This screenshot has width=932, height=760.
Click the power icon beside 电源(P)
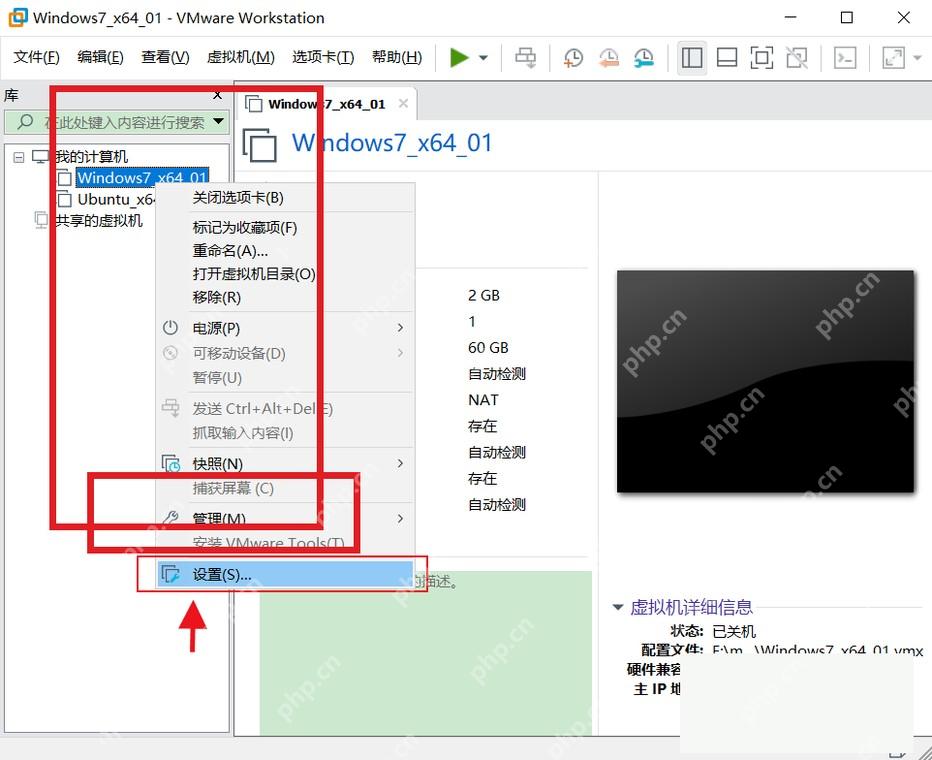tap(171, 328)
